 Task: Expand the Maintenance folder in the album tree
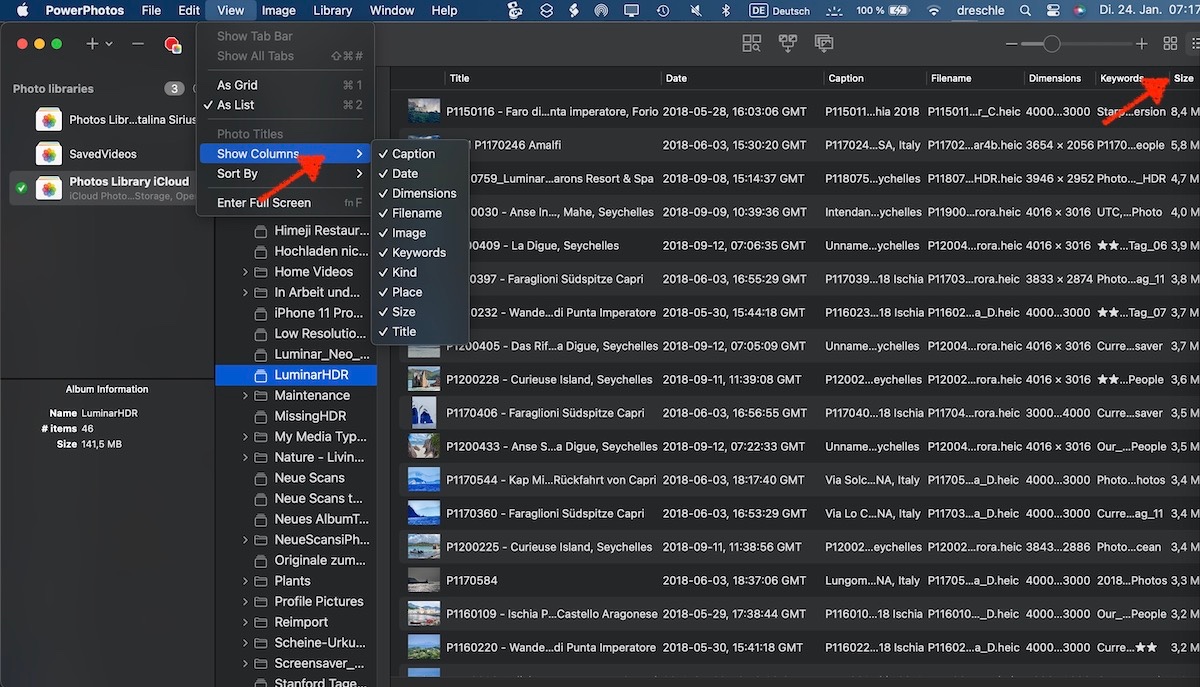(x=245, y=396)
